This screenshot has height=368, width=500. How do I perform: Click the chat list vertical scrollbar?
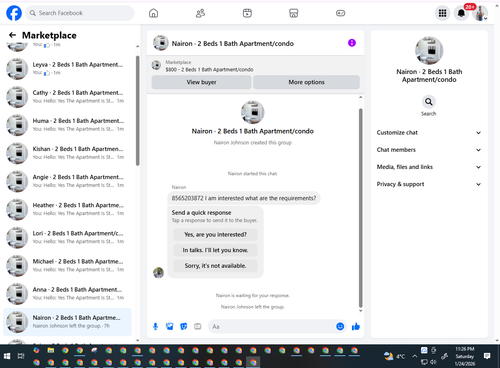click(138, 111)
